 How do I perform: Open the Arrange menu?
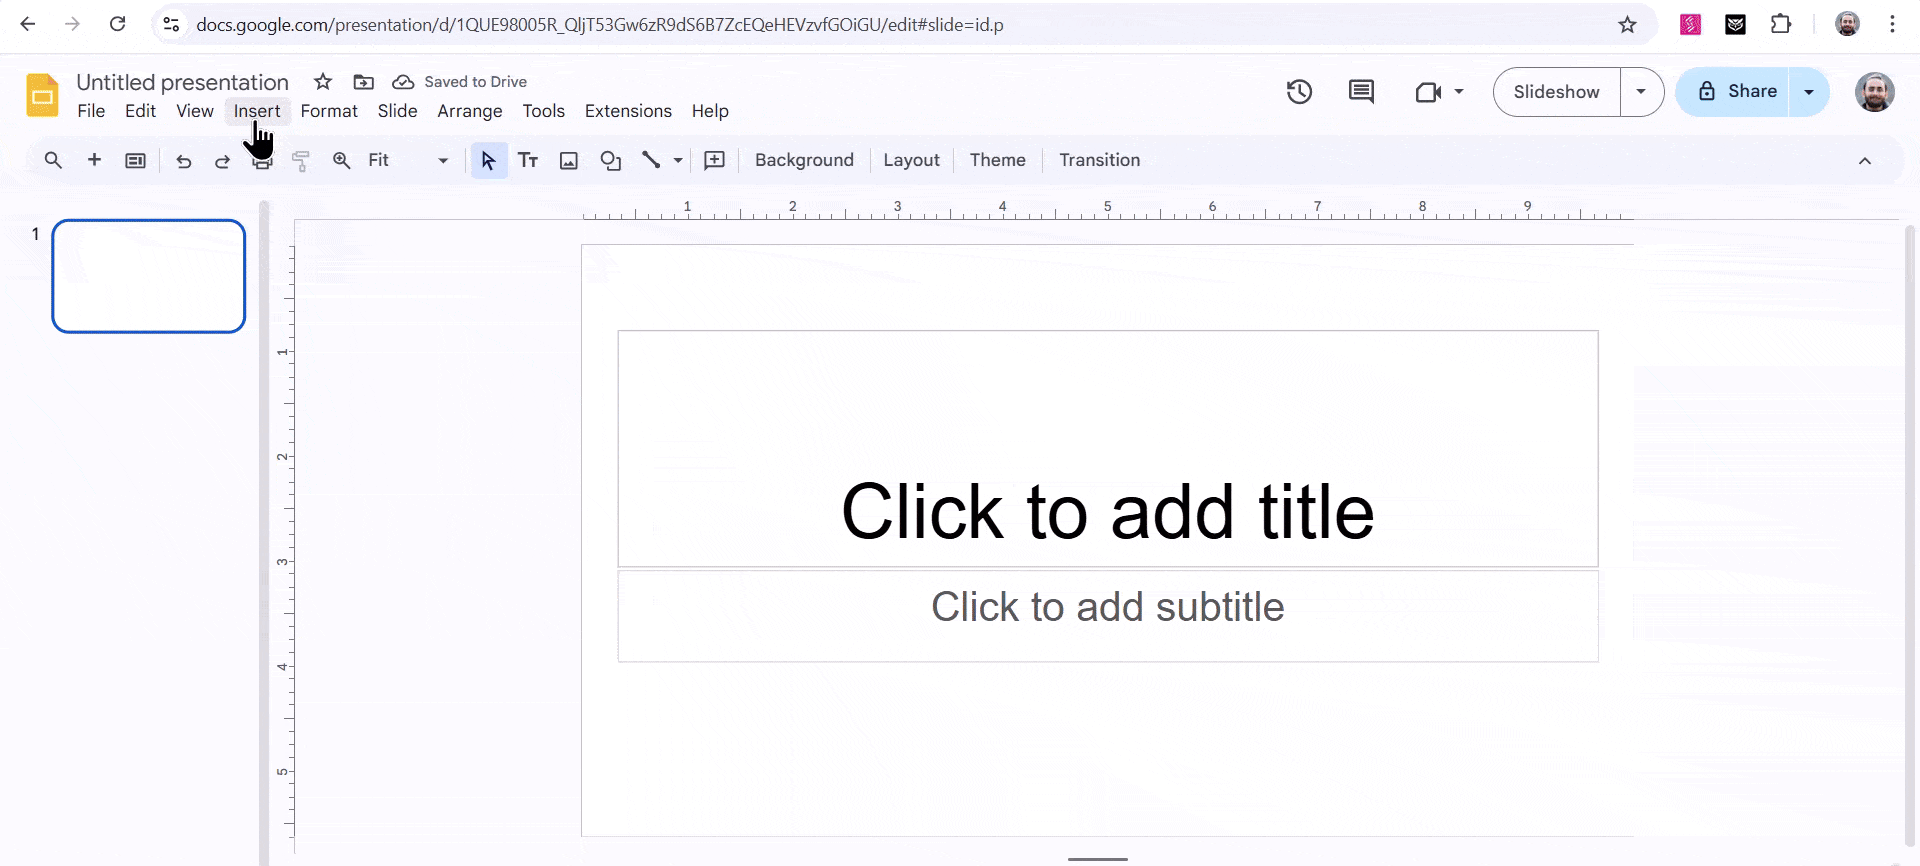tap(470, 111)
